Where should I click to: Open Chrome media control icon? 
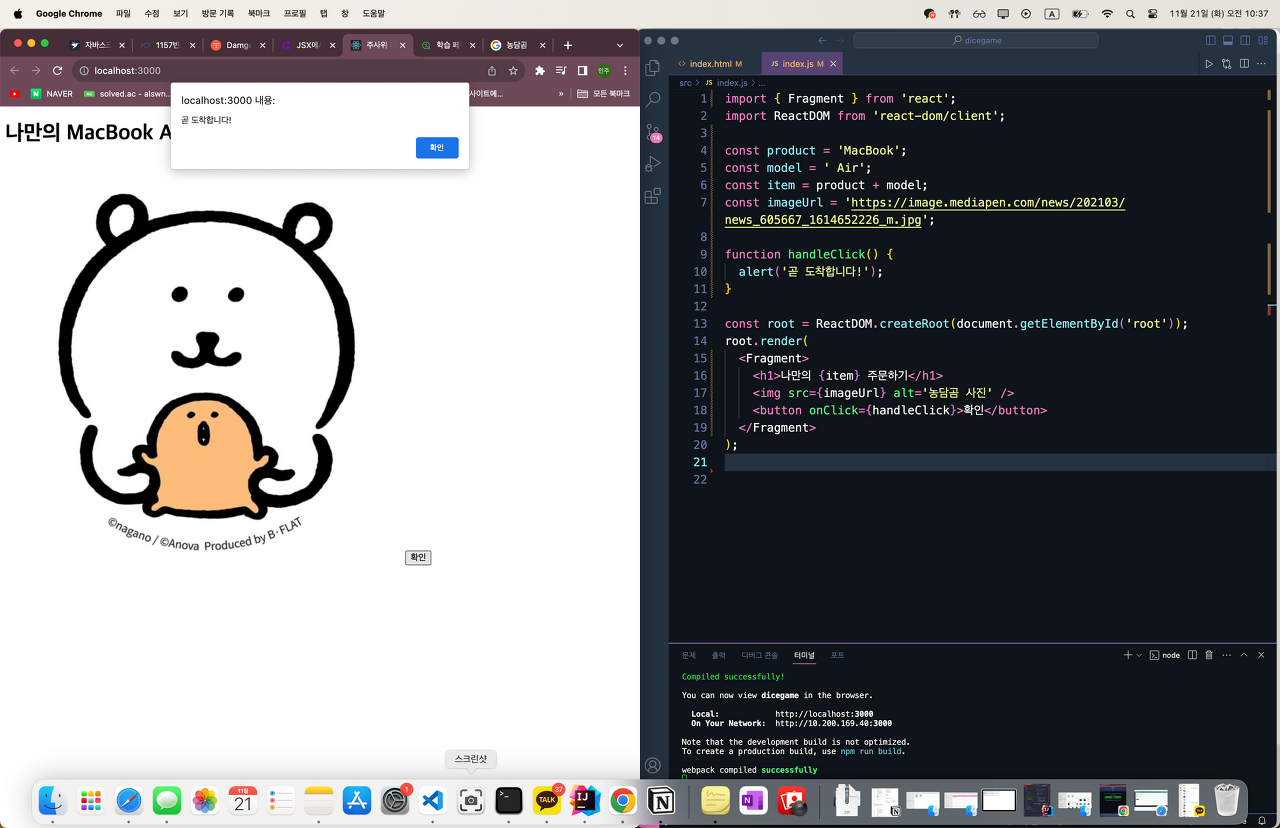(x=561, y=71)
